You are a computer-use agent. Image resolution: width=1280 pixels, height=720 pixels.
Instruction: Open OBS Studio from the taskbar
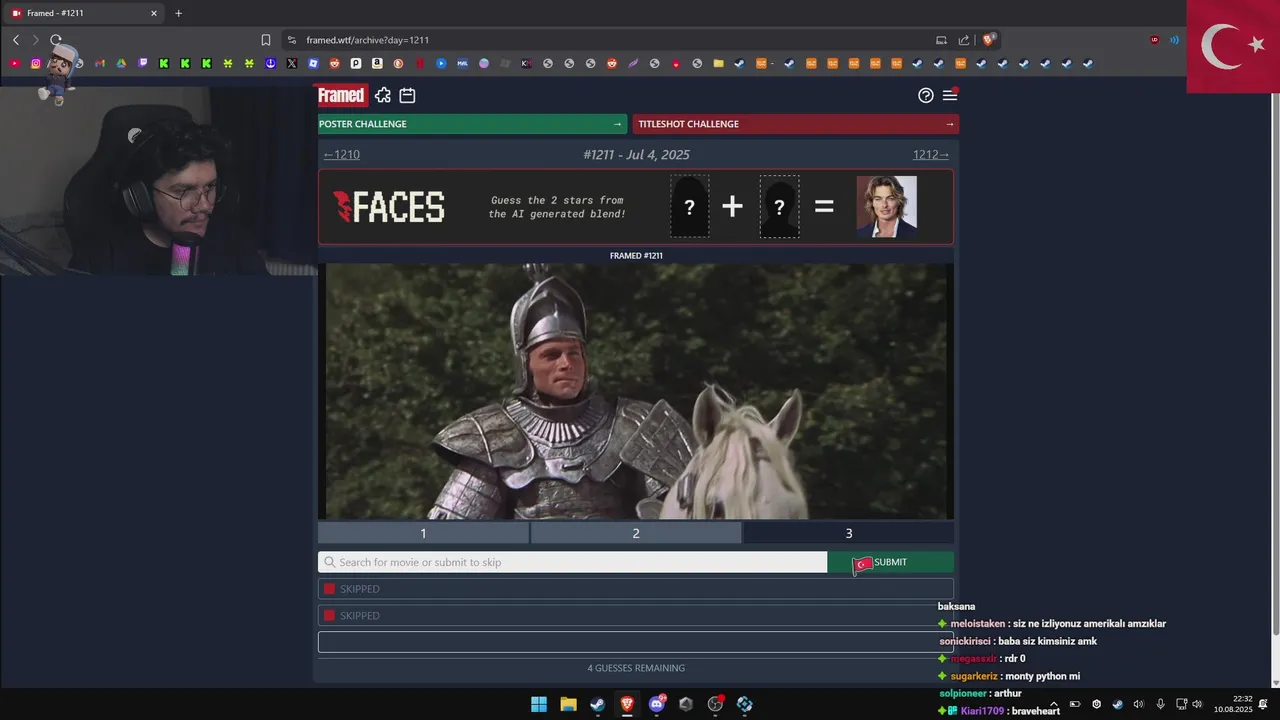715,704
